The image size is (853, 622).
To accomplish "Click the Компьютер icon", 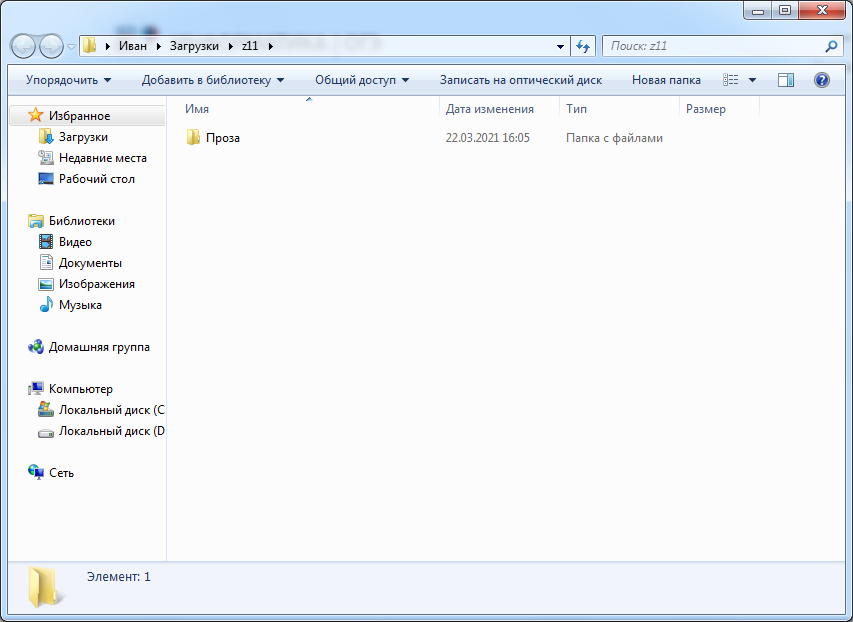I will [36, 389].
